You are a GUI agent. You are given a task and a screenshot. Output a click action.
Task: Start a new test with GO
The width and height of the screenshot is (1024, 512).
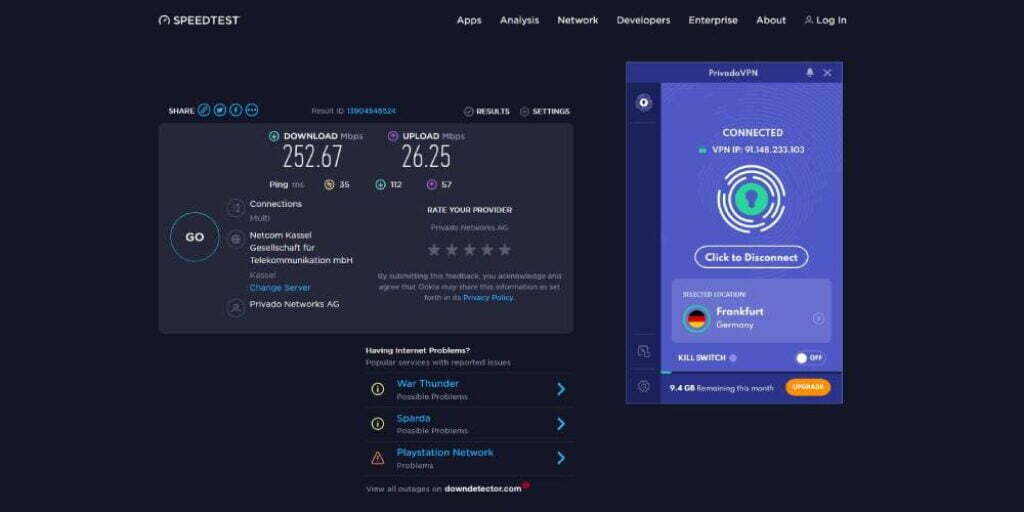tap(195, 237)
